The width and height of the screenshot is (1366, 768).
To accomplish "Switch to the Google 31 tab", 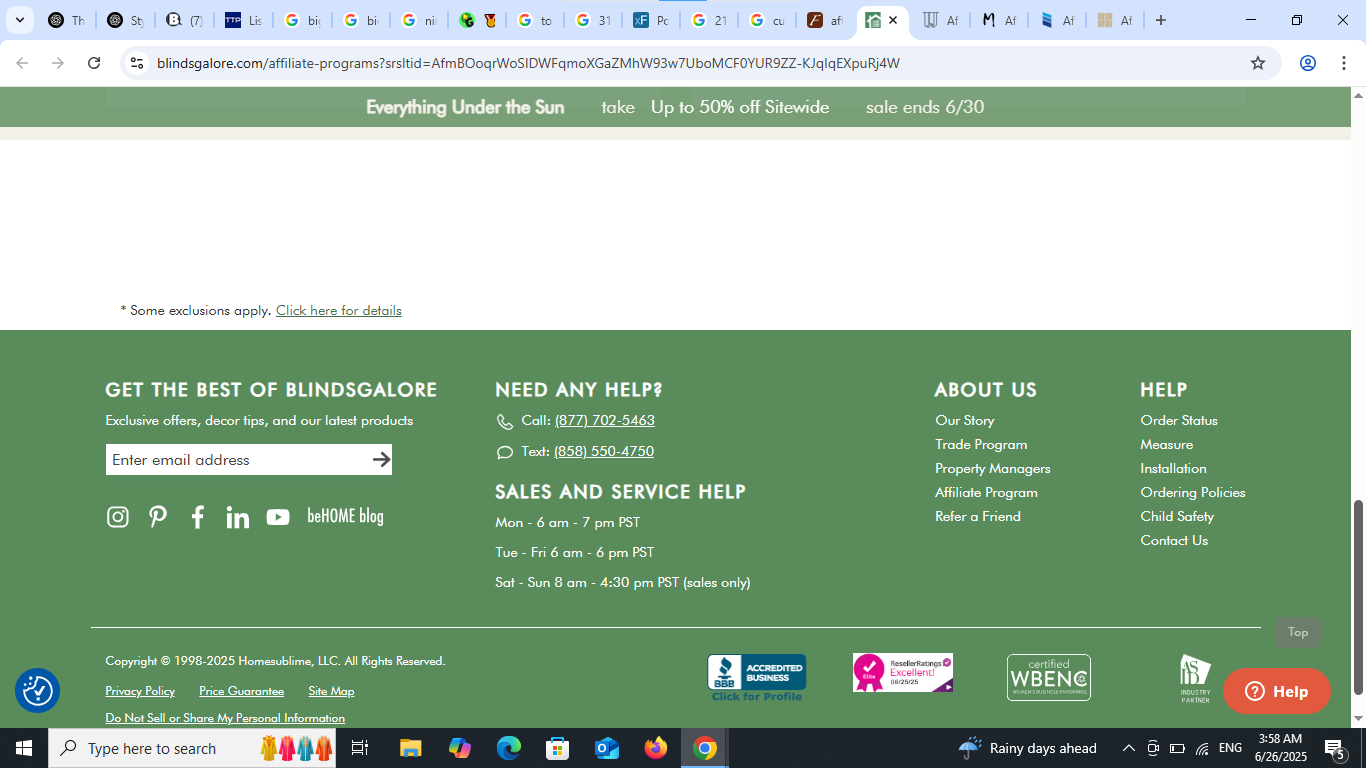I will [593, 20].
